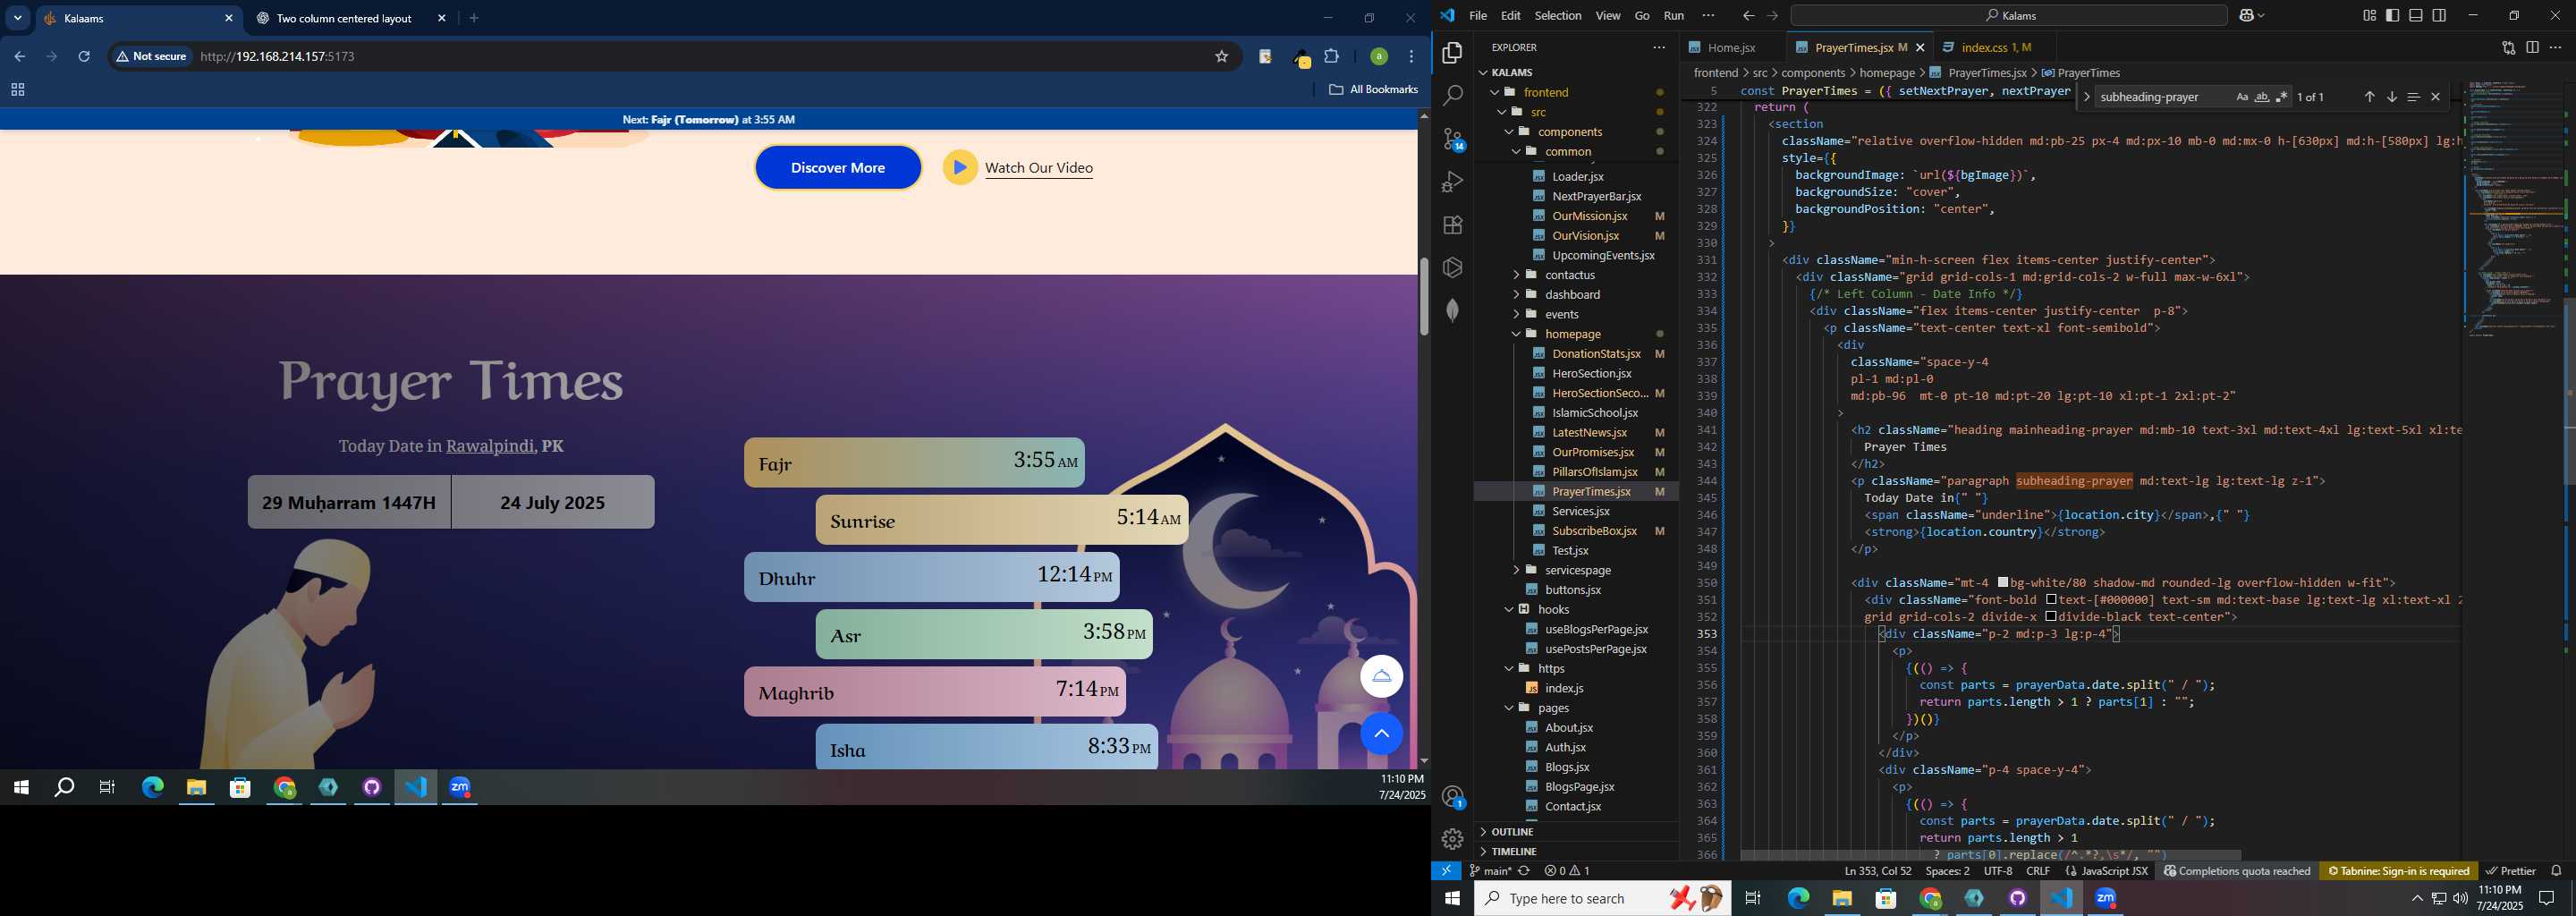Open the Explorer view in VS Code activity bar
The width and height of the screenshot is (2576, 916).
pyautogui.click(x=1452, y=53)
